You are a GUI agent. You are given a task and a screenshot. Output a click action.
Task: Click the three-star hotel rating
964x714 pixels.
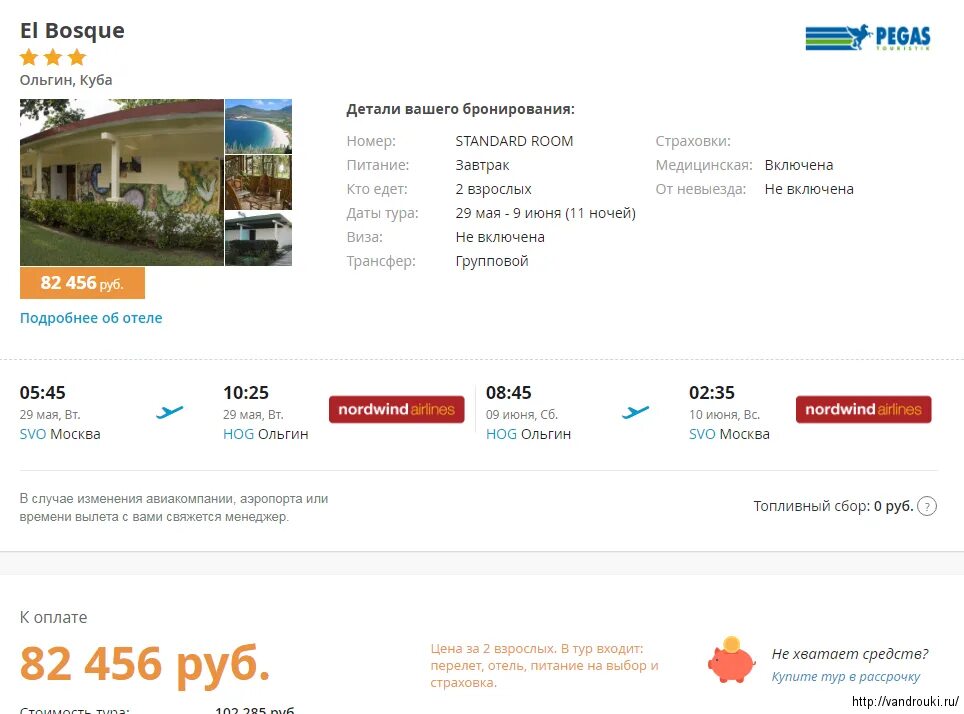(53, 58)
